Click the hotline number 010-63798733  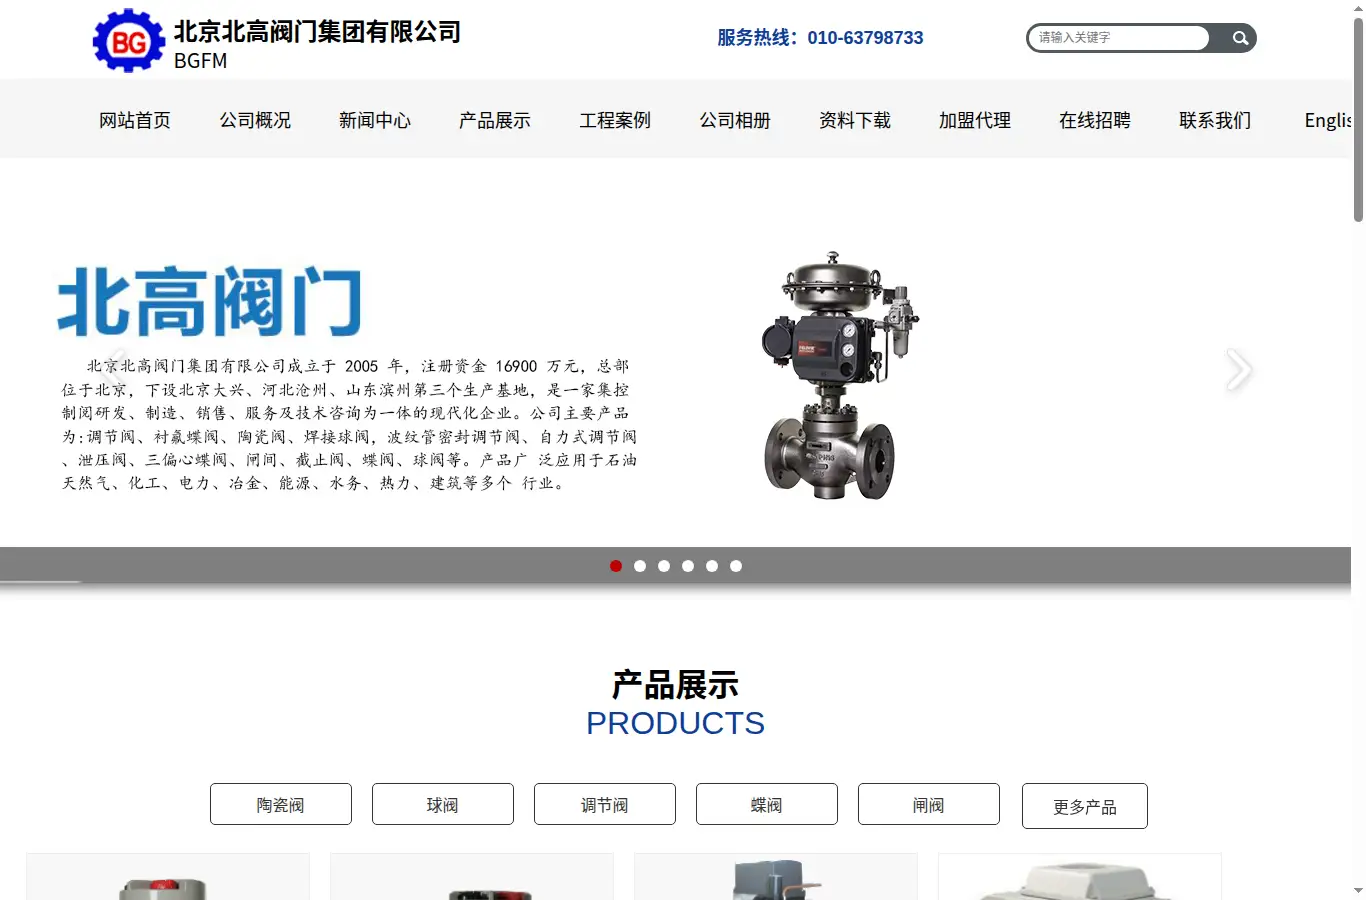click(865, 38)
